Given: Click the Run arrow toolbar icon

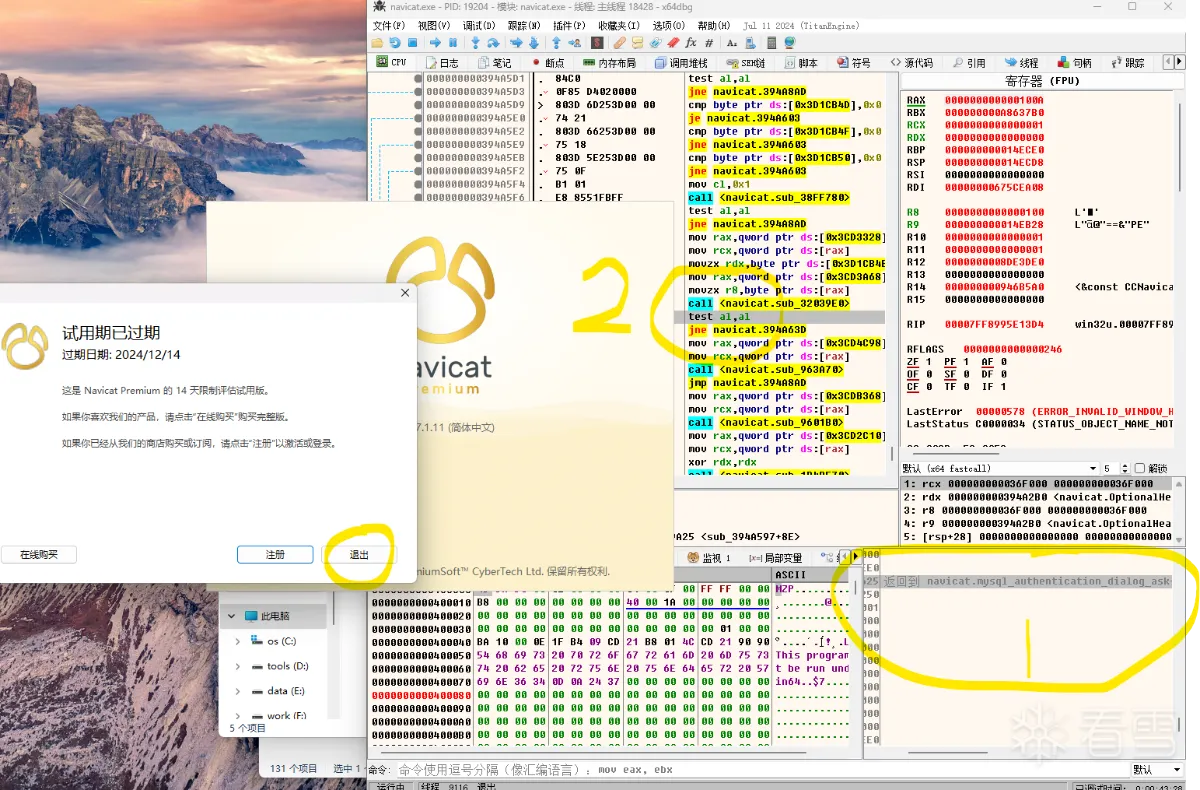Looking at the screenshot, I should coord(435,43).
